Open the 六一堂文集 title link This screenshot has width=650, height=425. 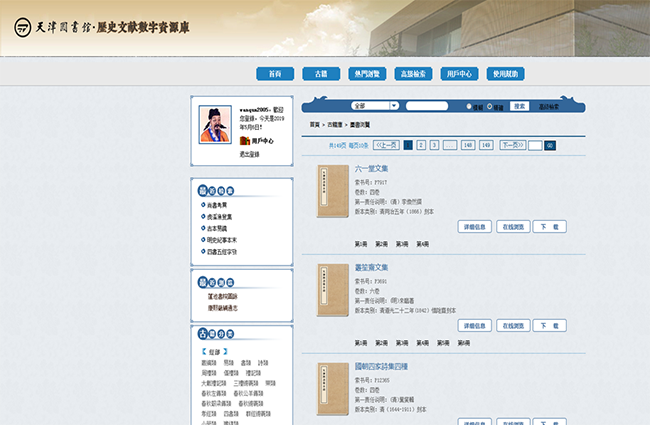(x=371, y=168)
